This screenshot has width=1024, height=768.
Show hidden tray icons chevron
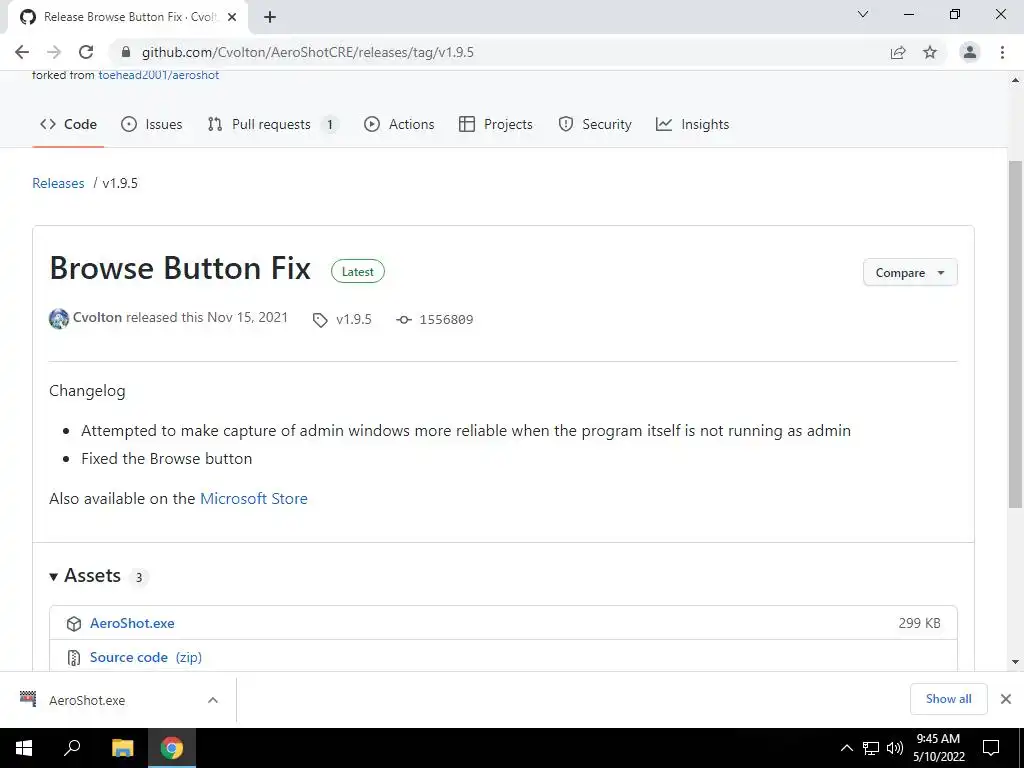846,748
